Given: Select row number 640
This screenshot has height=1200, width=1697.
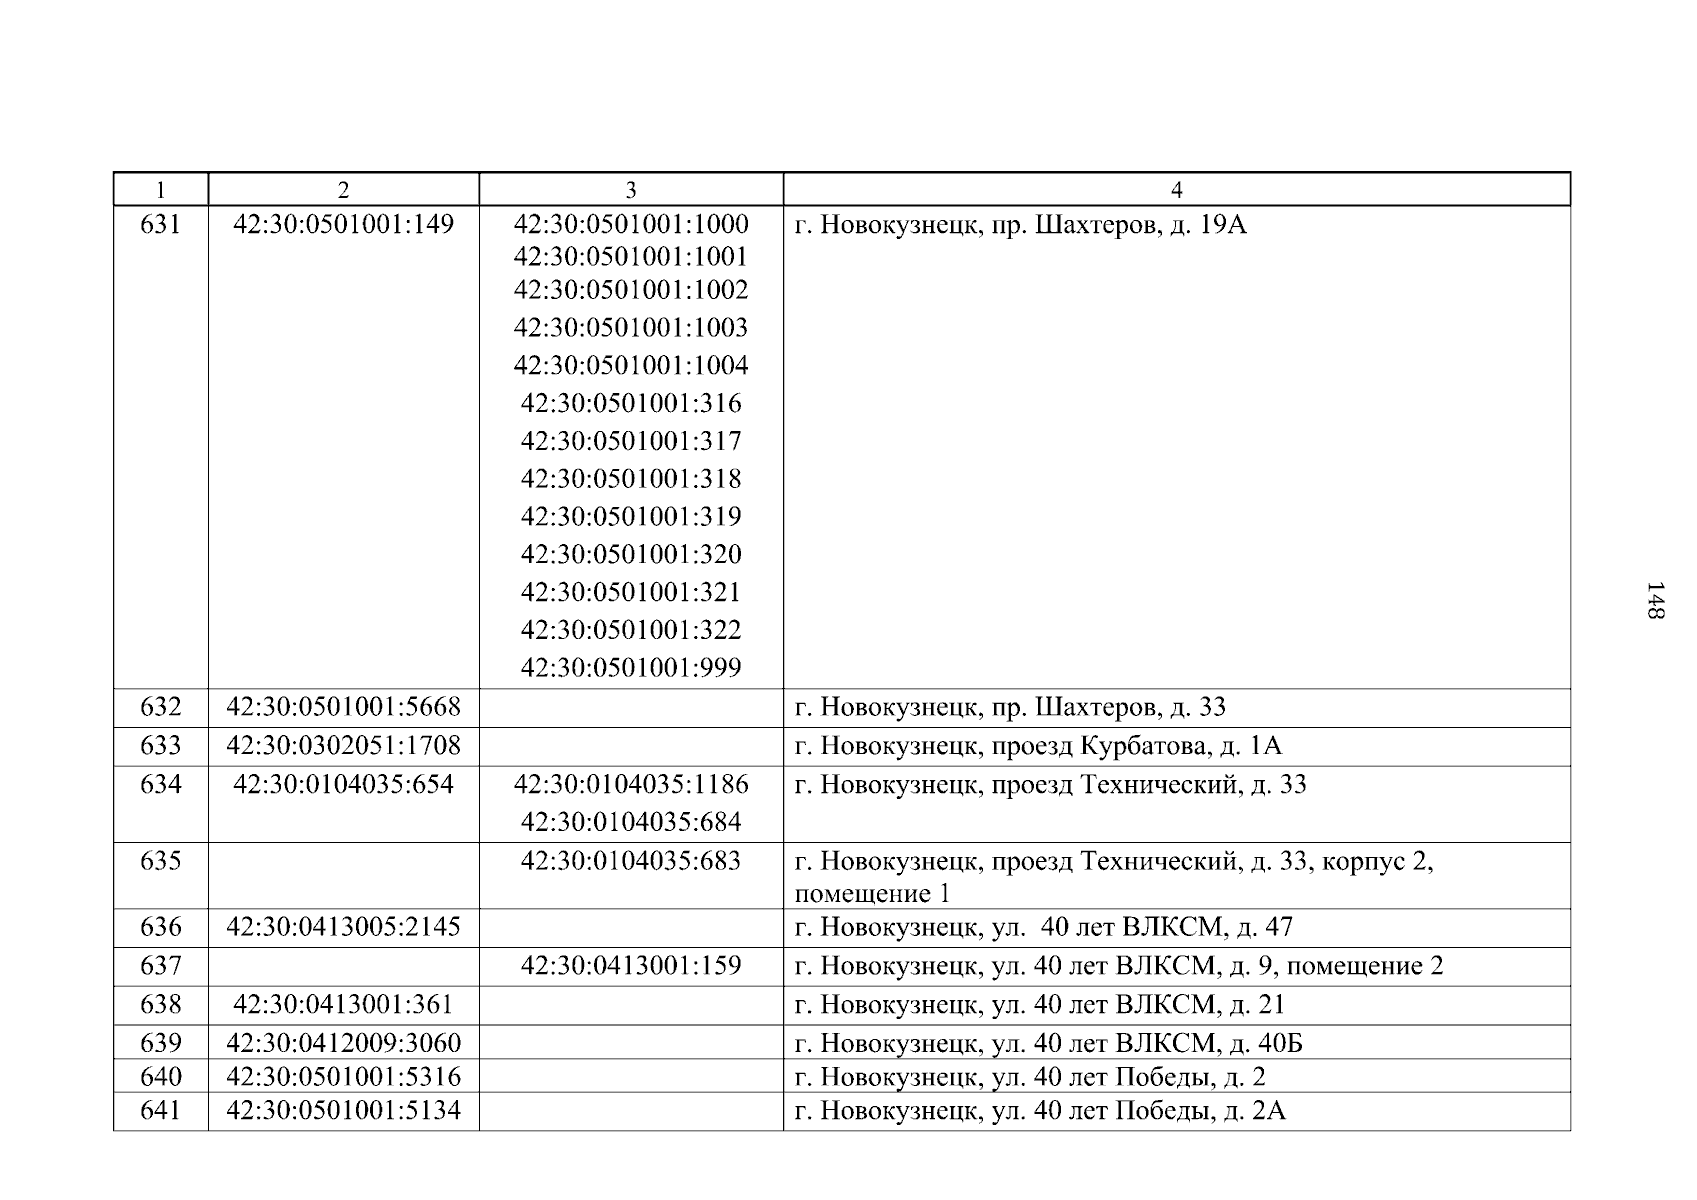Looking at the screenshot, I should click(x=161, y=1077).
